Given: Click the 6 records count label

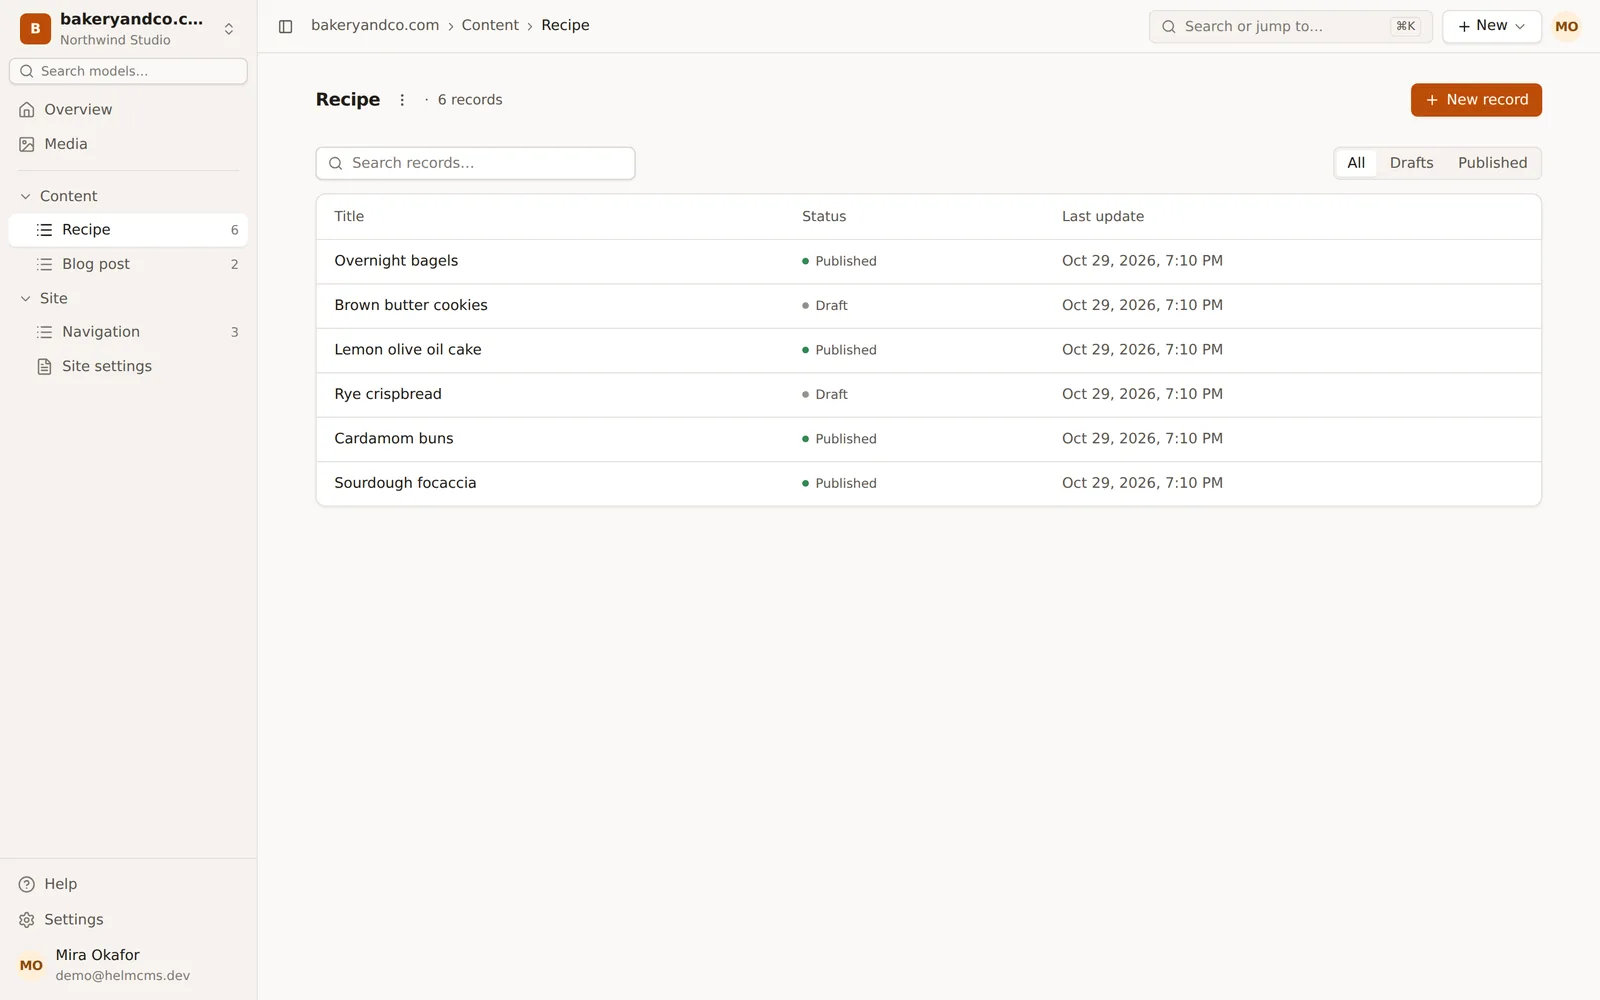Looking at the screenshot, I should [x=470, y=100].
